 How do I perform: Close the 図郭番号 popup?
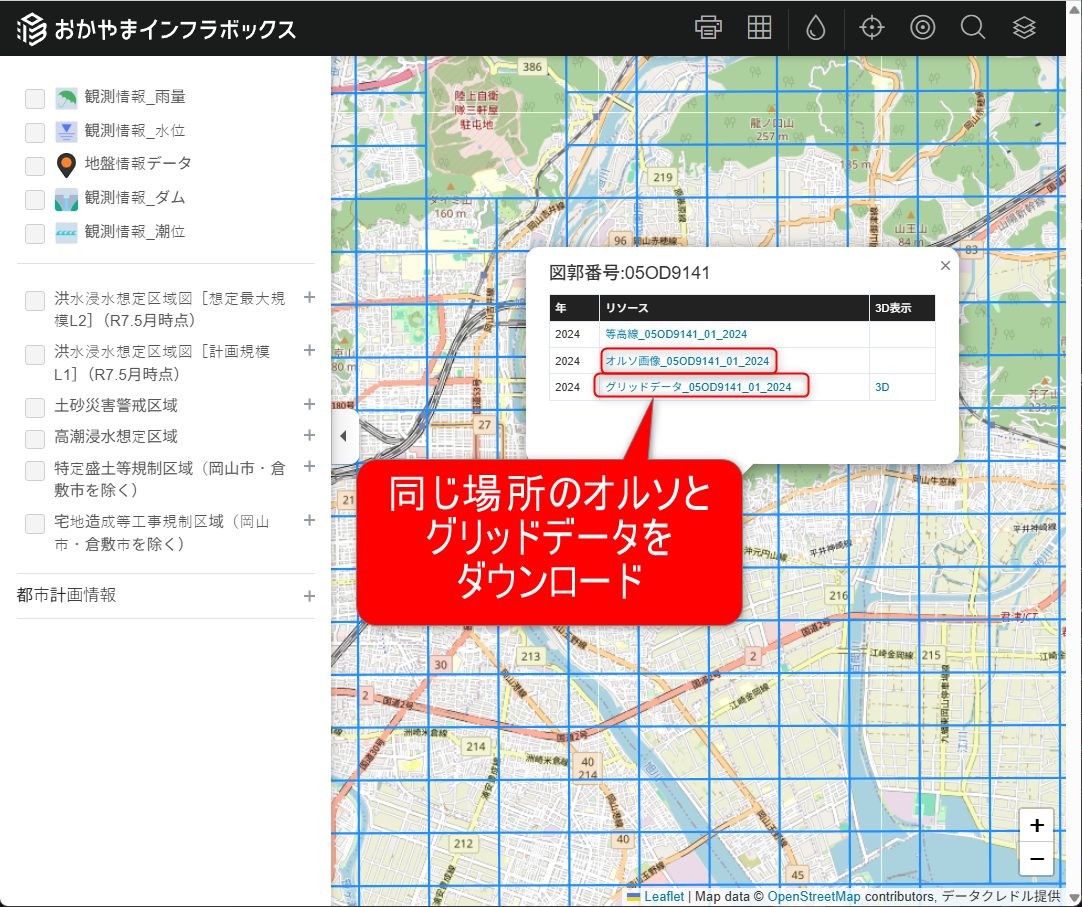click(x=945, y=266)
